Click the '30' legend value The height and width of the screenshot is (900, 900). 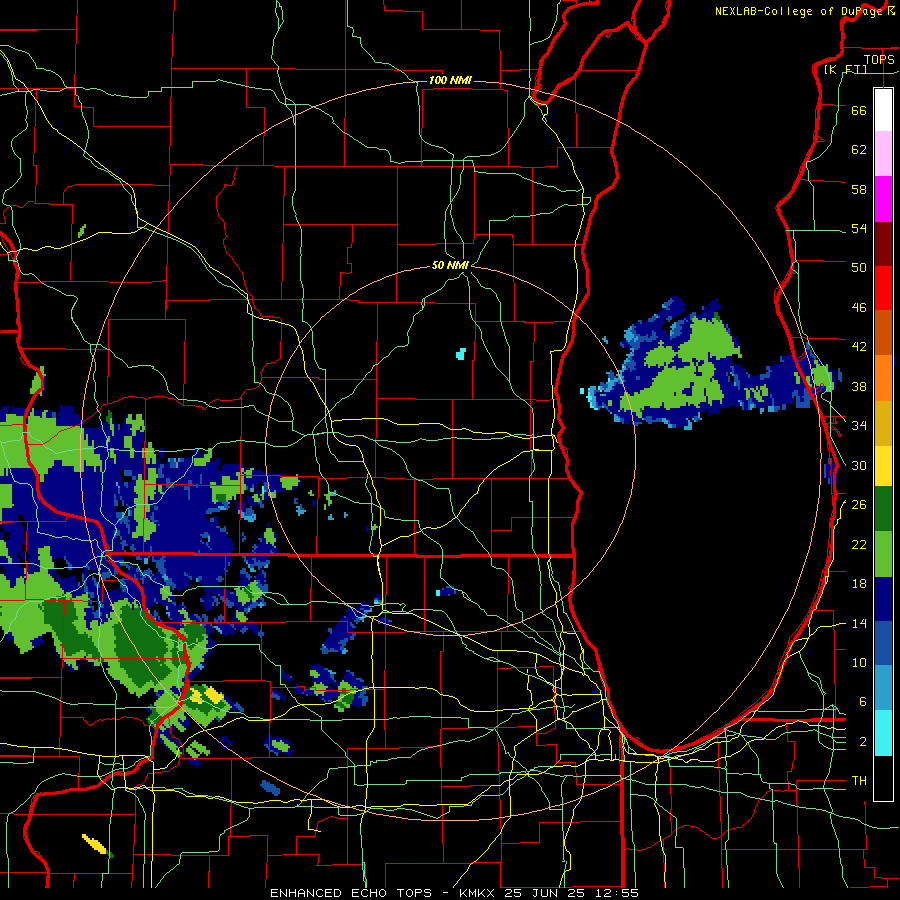859,465
